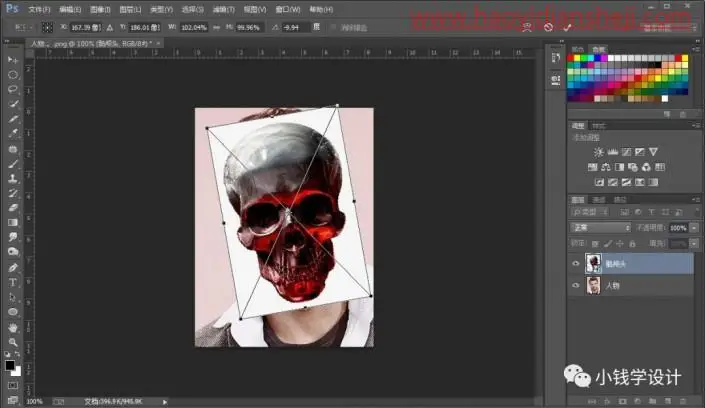This screenshot has width=705, height=408.
Task: Toggle relative positioning triangle for reference point
Action: (x=110, y=27)
